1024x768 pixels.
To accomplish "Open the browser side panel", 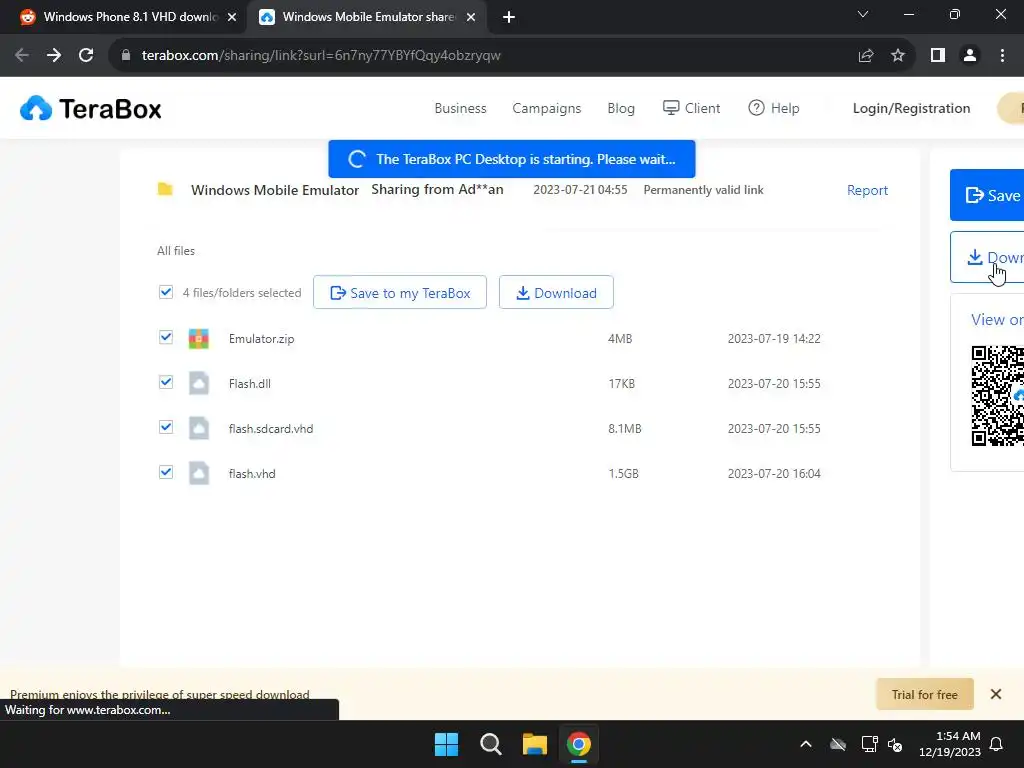I will (x=938, y=56).
